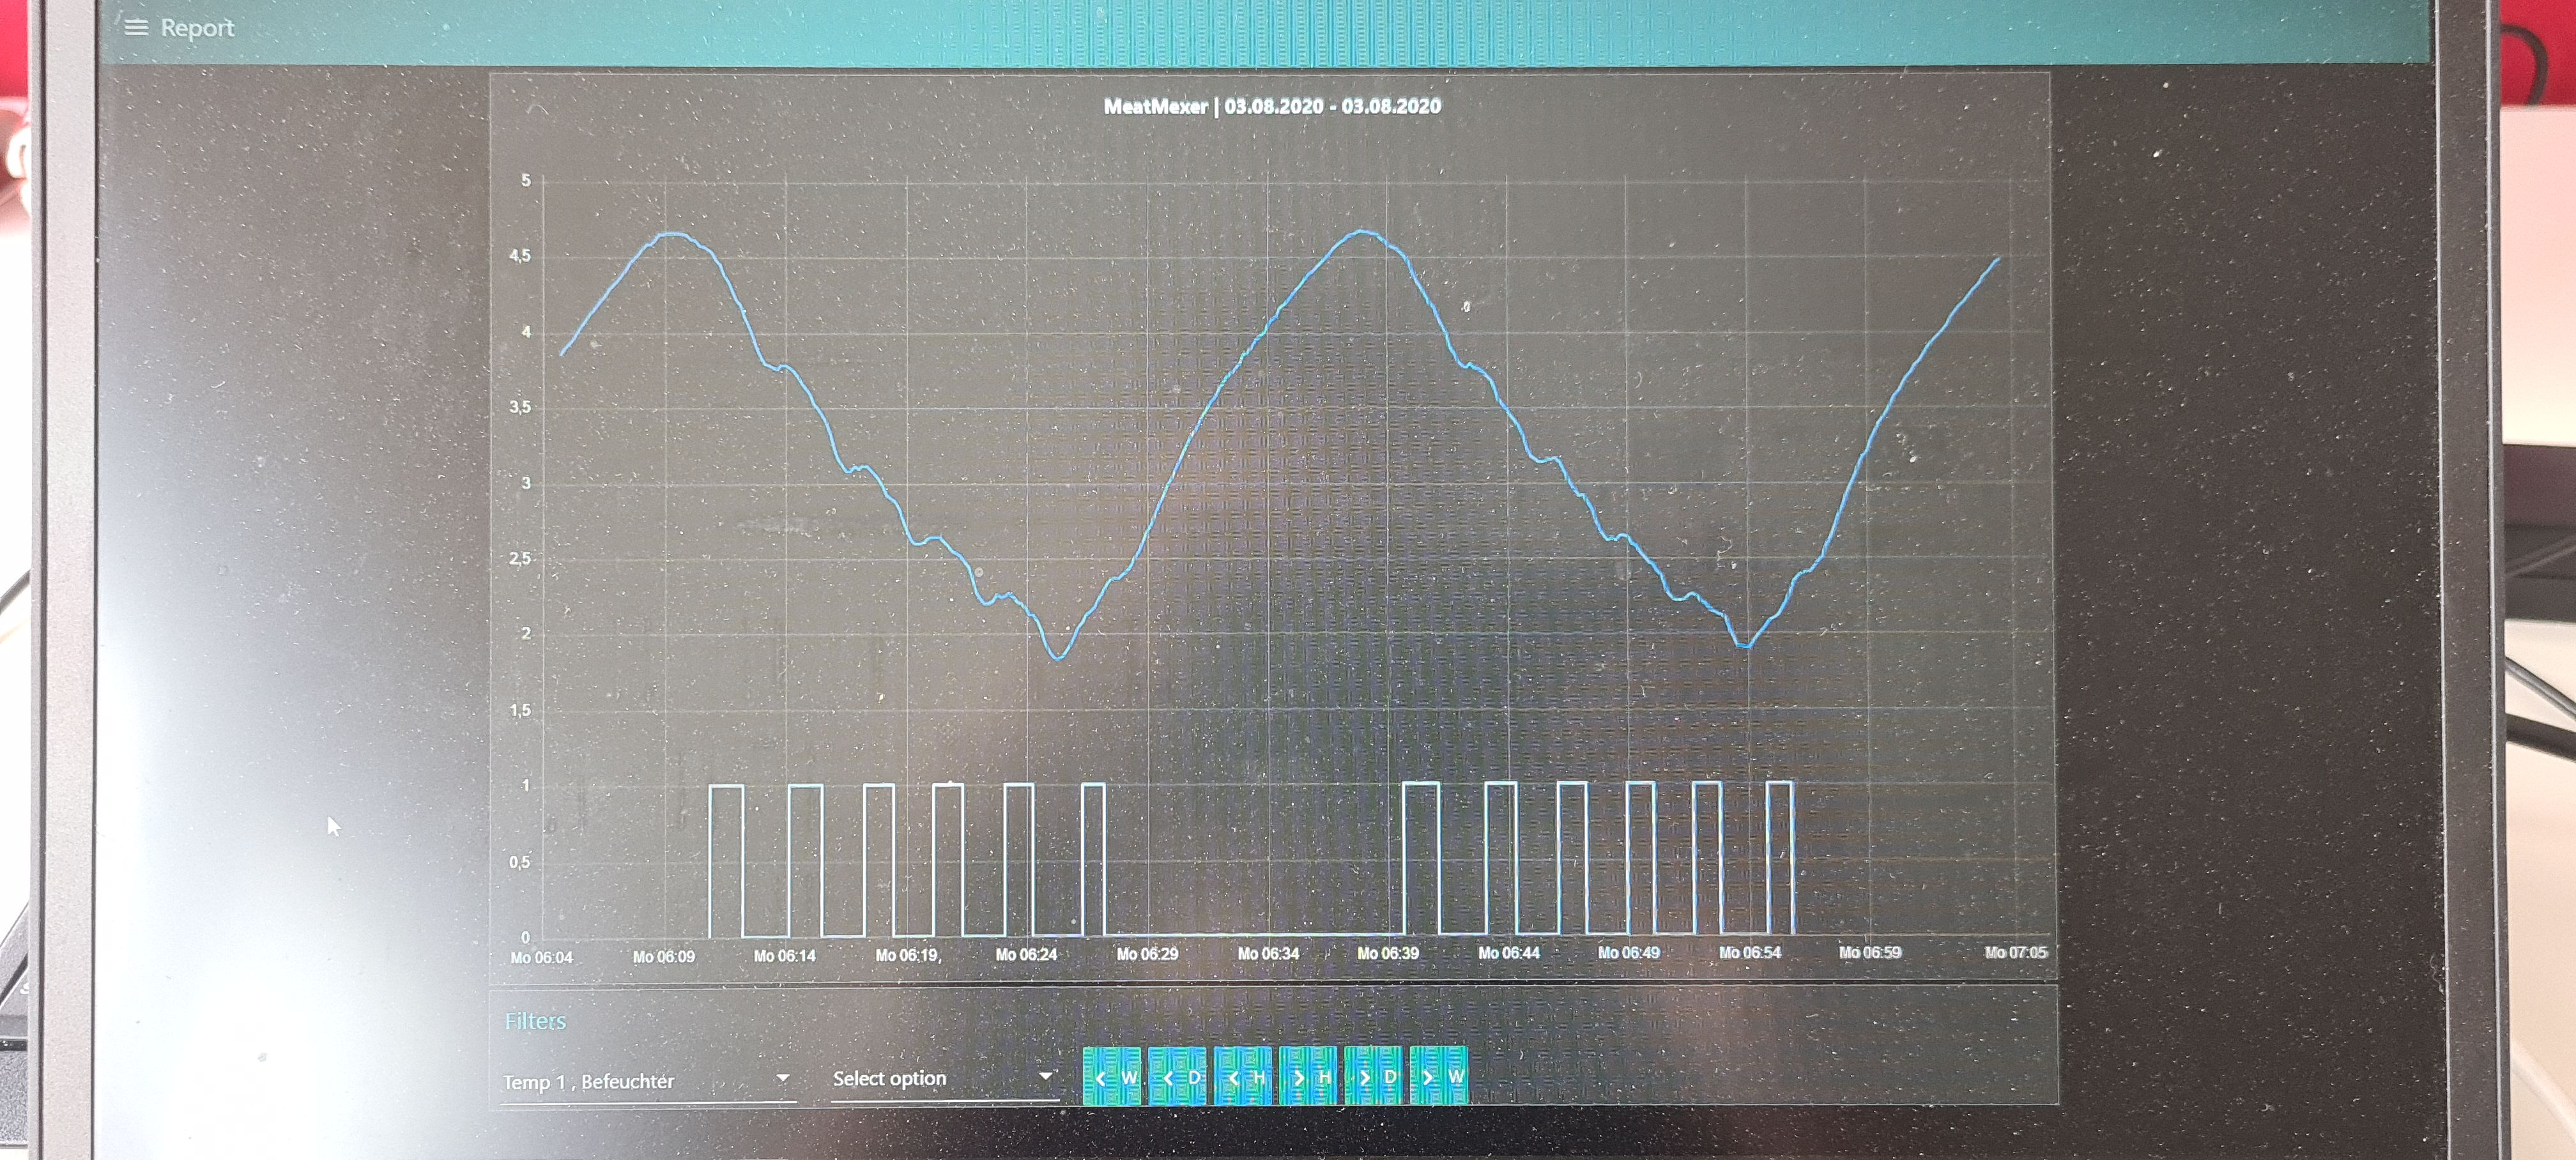
Task: Click the 'Mo 07:05' x-axis time label
Action: pyautogui.click(x=2015, y=952)
